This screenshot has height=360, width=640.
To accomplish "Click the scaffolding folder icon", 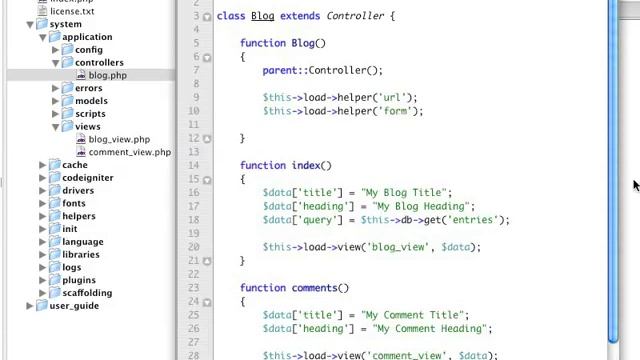I will pyautogui.click(x=55, y=293).
